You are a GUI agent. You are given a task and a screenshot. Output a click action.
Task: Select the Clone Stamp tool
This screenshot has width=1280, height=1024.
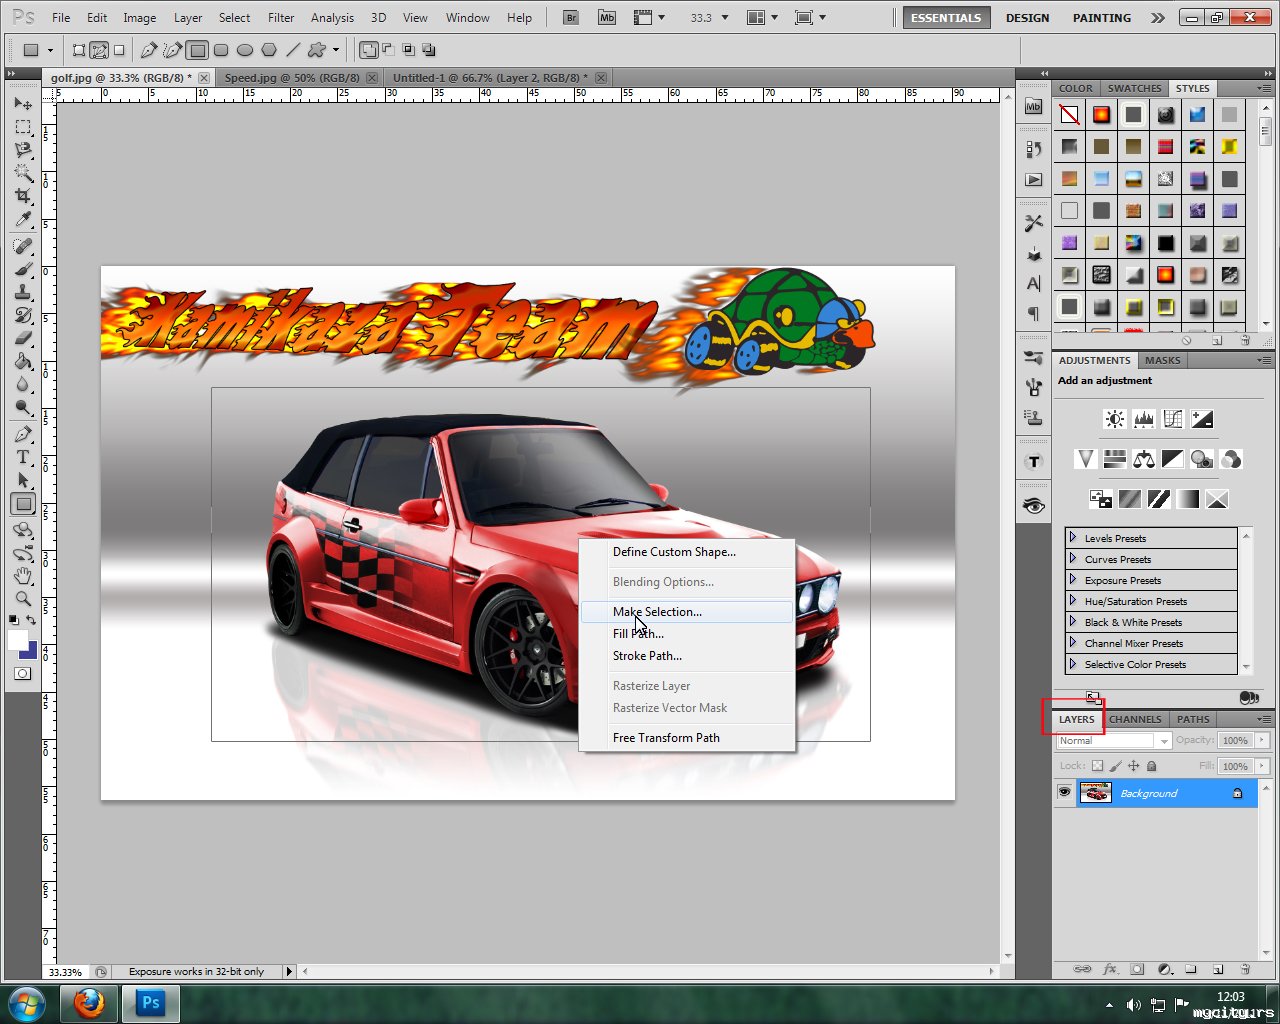coord(23,292)
